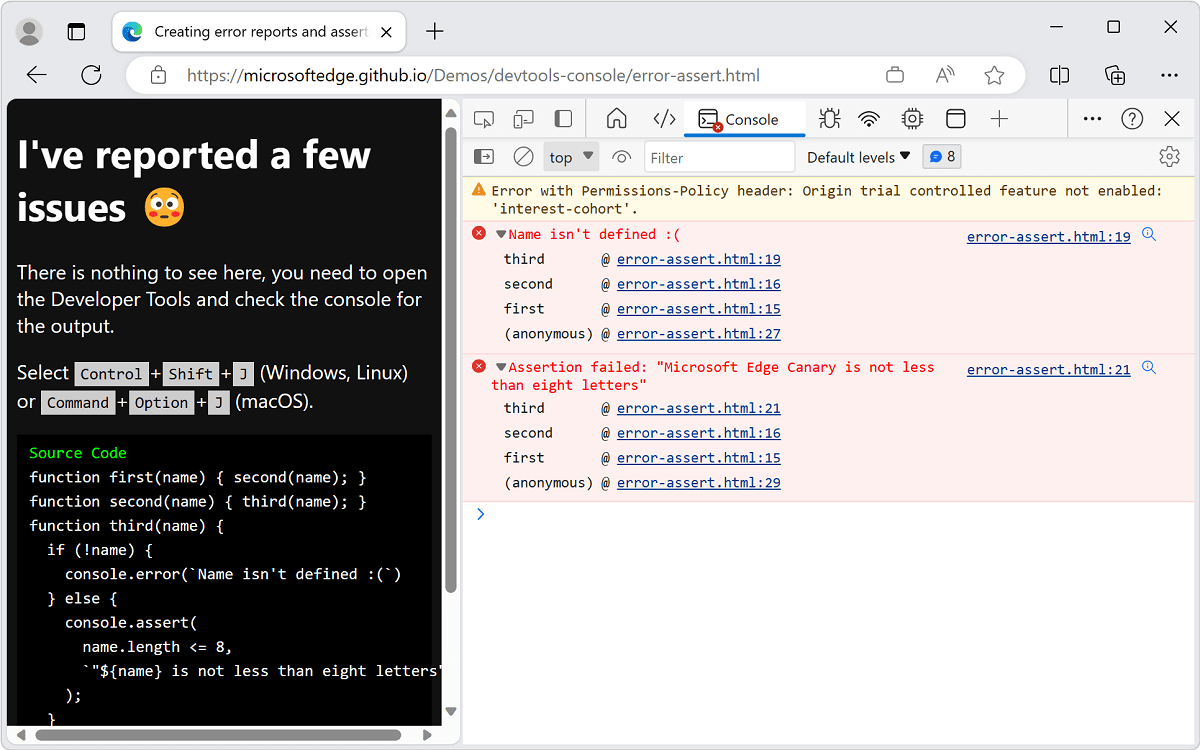The height and width of the screenshot is (750, 1200).
Task: Open the Network conditions tool with the wifi icon
Action: pyautogui.click(x=869, y=118)
